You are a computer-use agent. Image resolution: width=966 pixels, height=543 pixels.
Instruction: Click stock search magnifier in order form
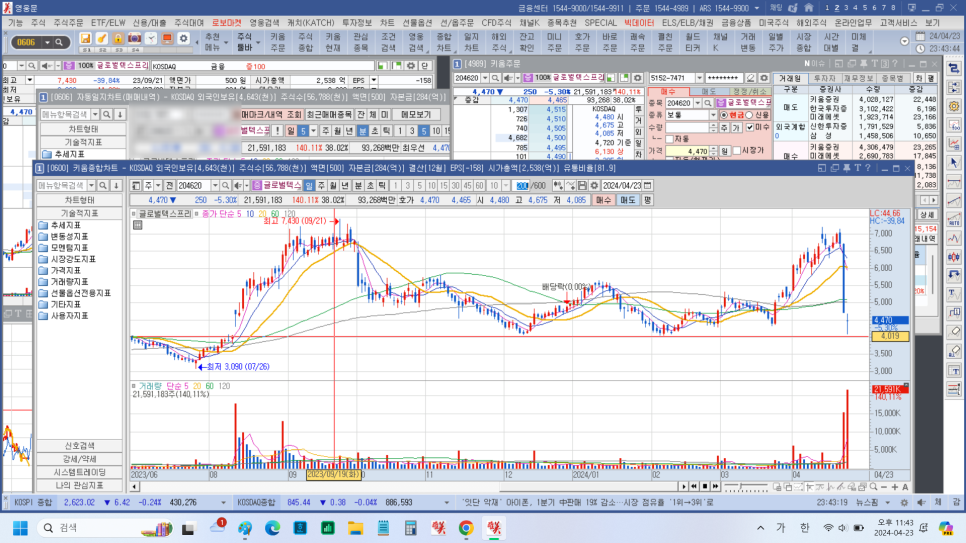tap(707, 103)
